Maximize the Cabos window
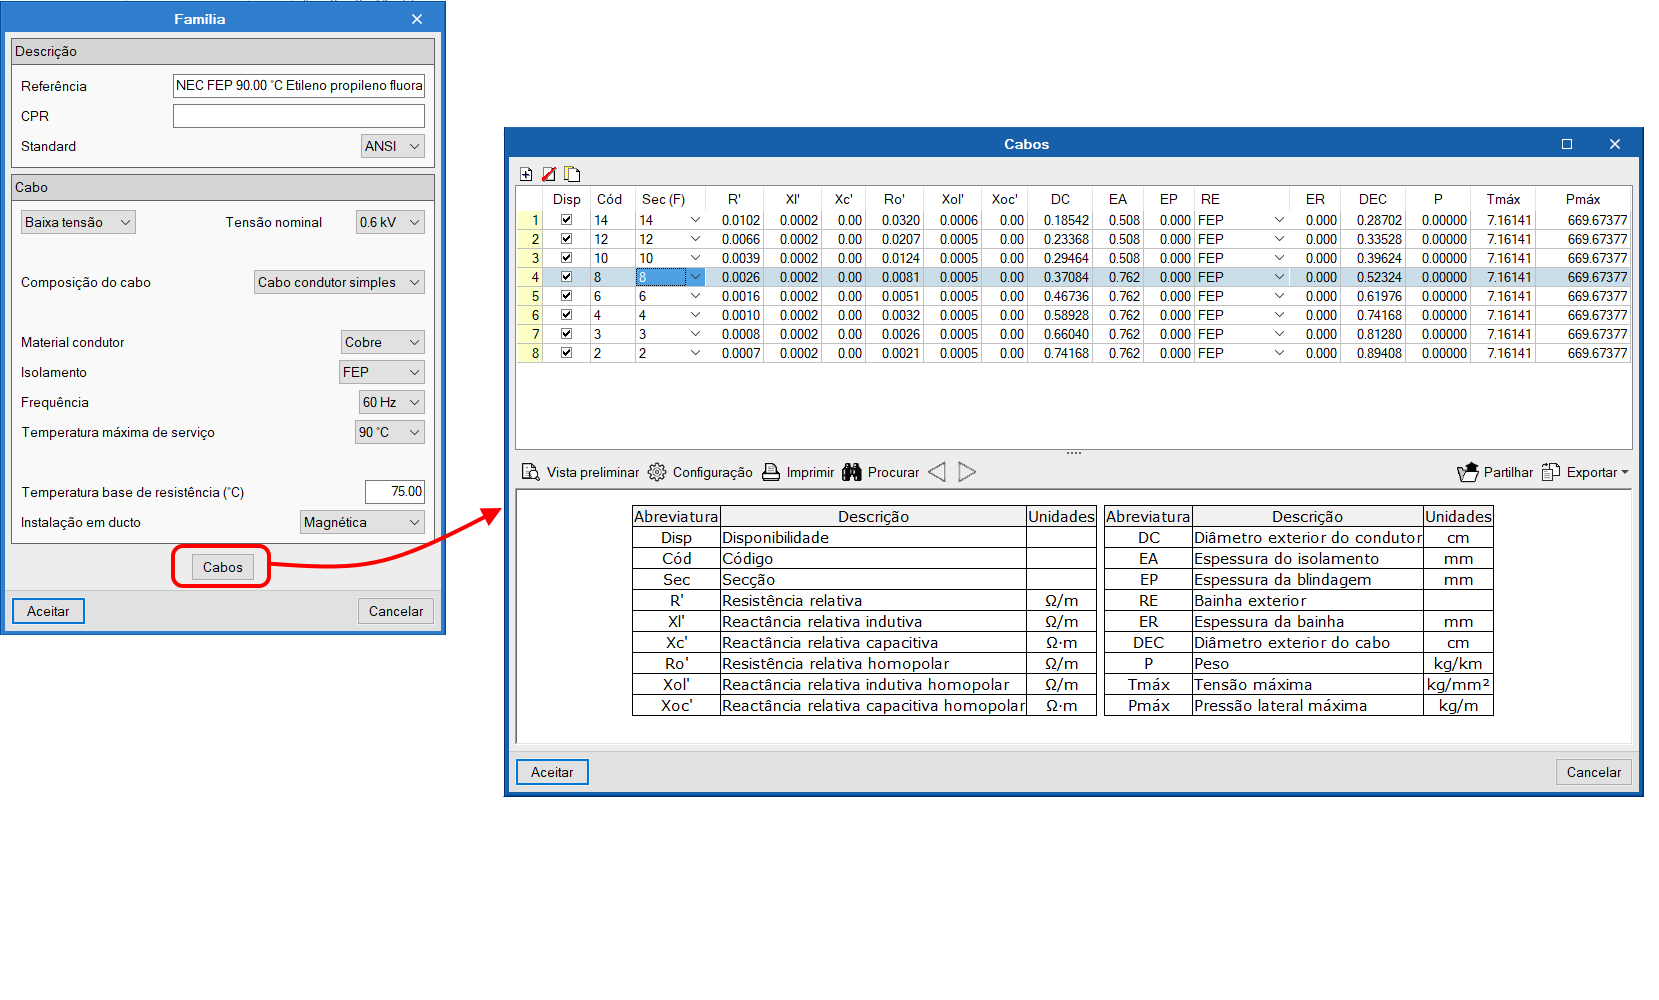The width and height of the screenshot is (1659, 1000). pyautogui.click(x=1567, y=144)
